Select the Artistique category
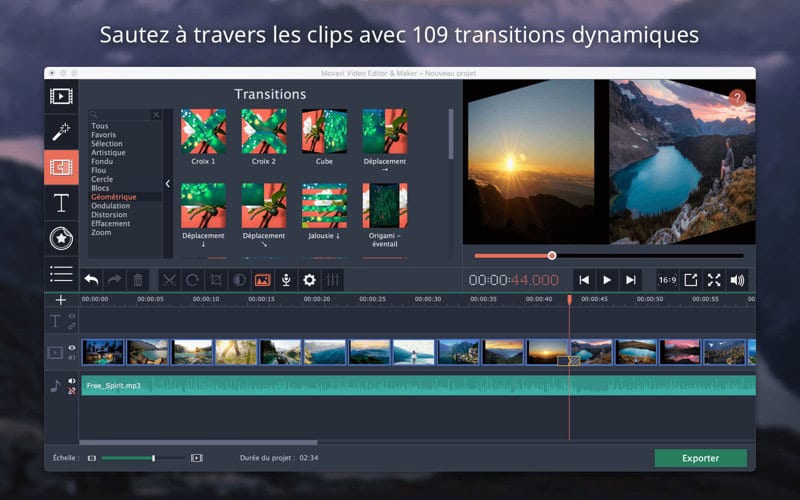 tap(108, 153)
